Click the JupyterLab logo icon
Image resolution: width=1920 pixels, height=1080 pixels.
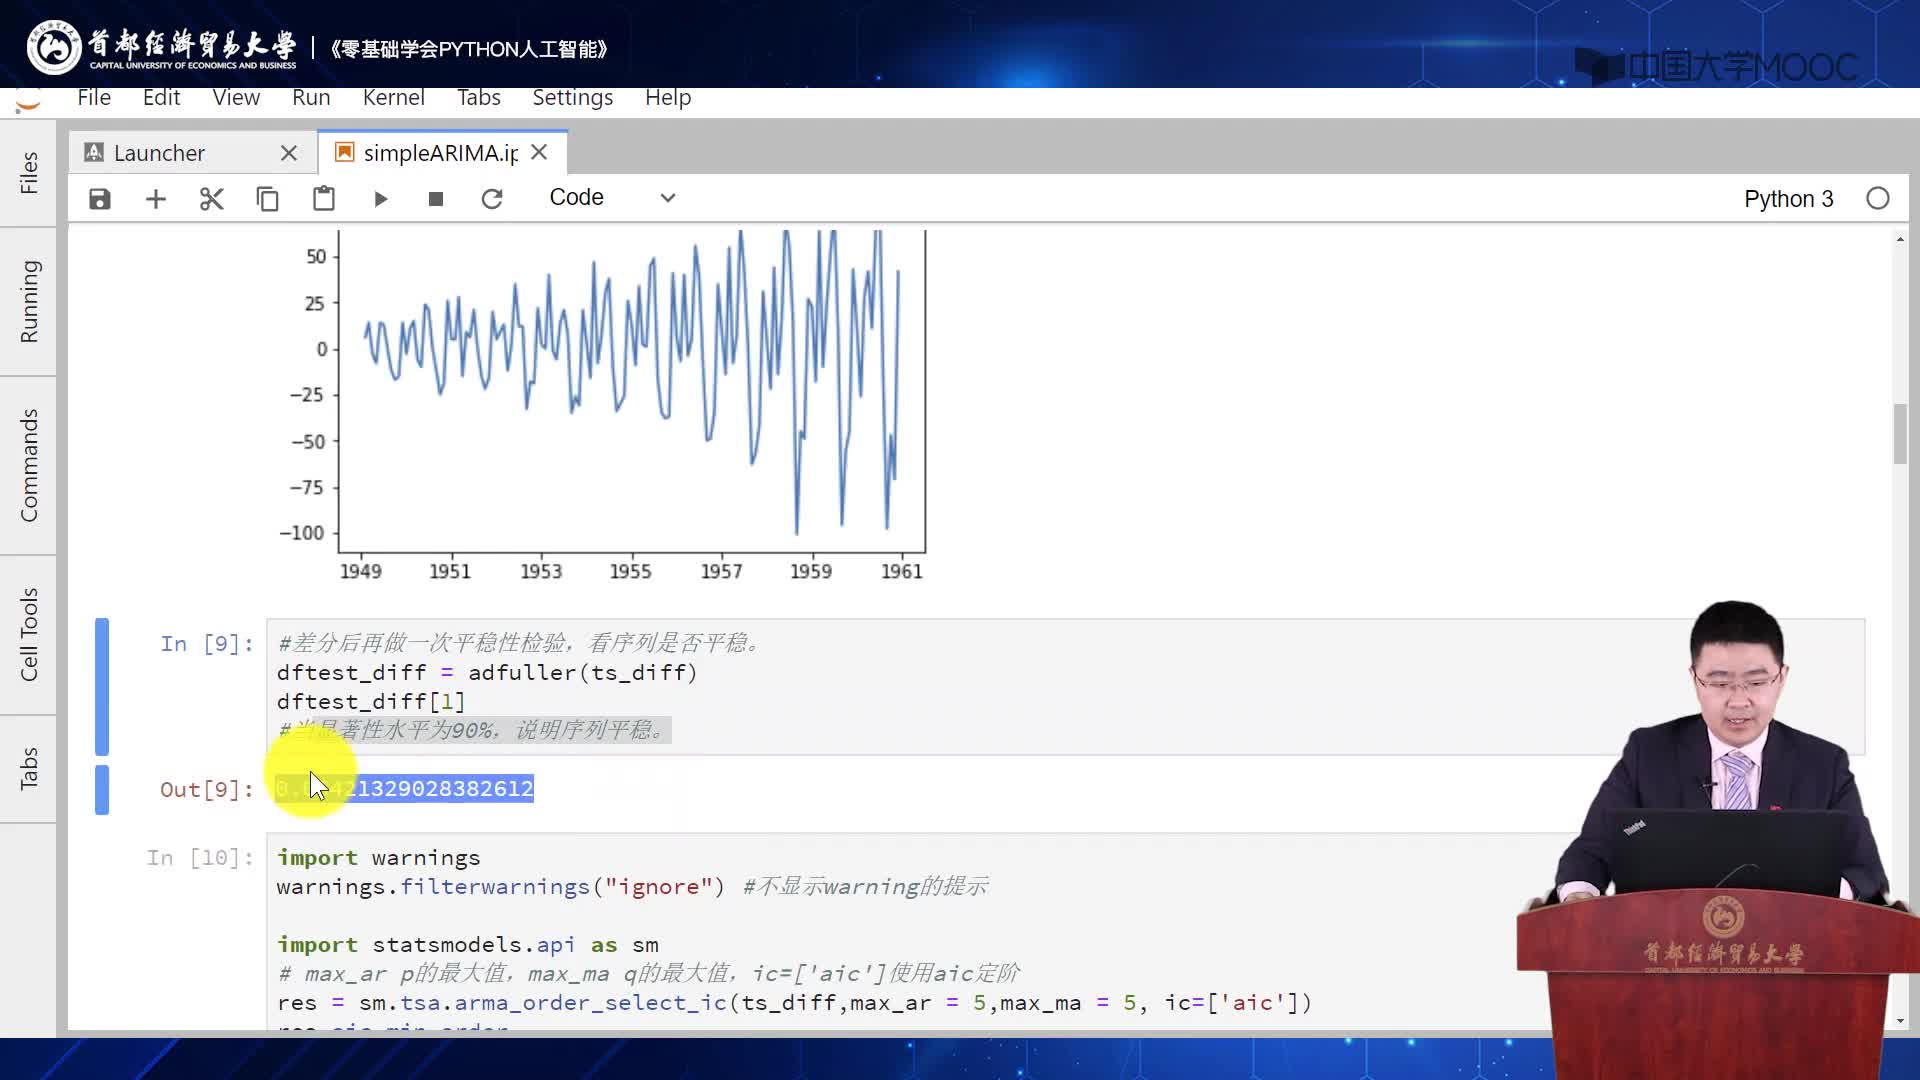28,102
